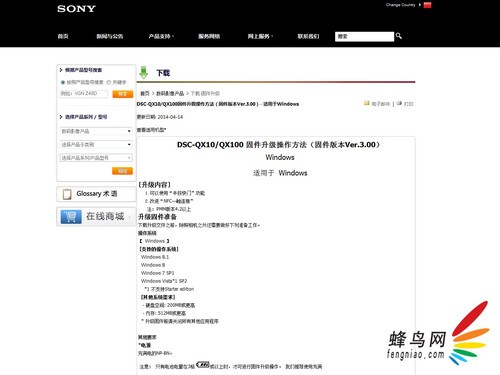Click the red country flag icon
The height and width of the screenshot is (375, 500).
pos(427,5)
